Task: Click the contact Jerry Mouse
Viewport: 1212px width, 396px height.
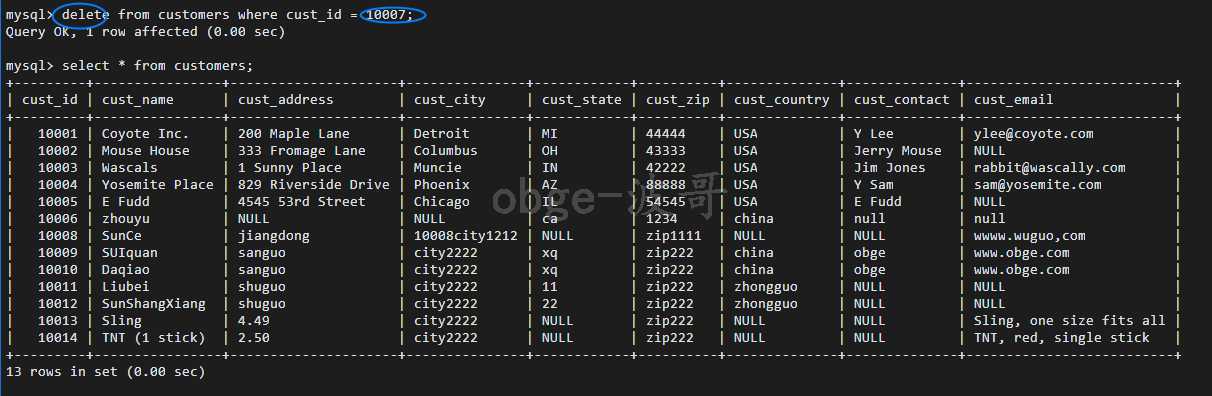Action: tap(898, 151)
